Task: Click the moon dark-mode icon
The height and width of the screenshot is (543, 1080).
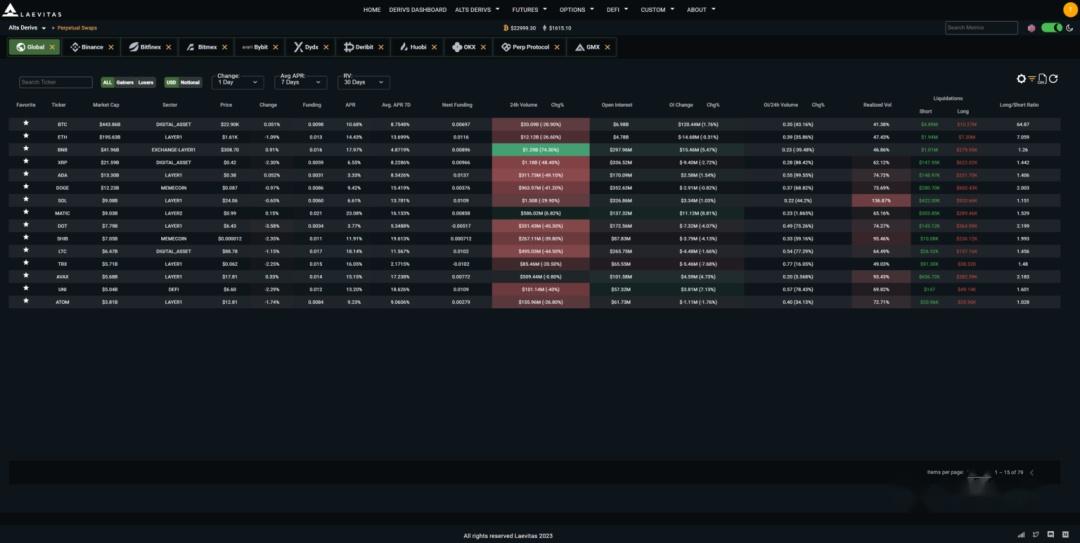Action: pos(1070,28)
